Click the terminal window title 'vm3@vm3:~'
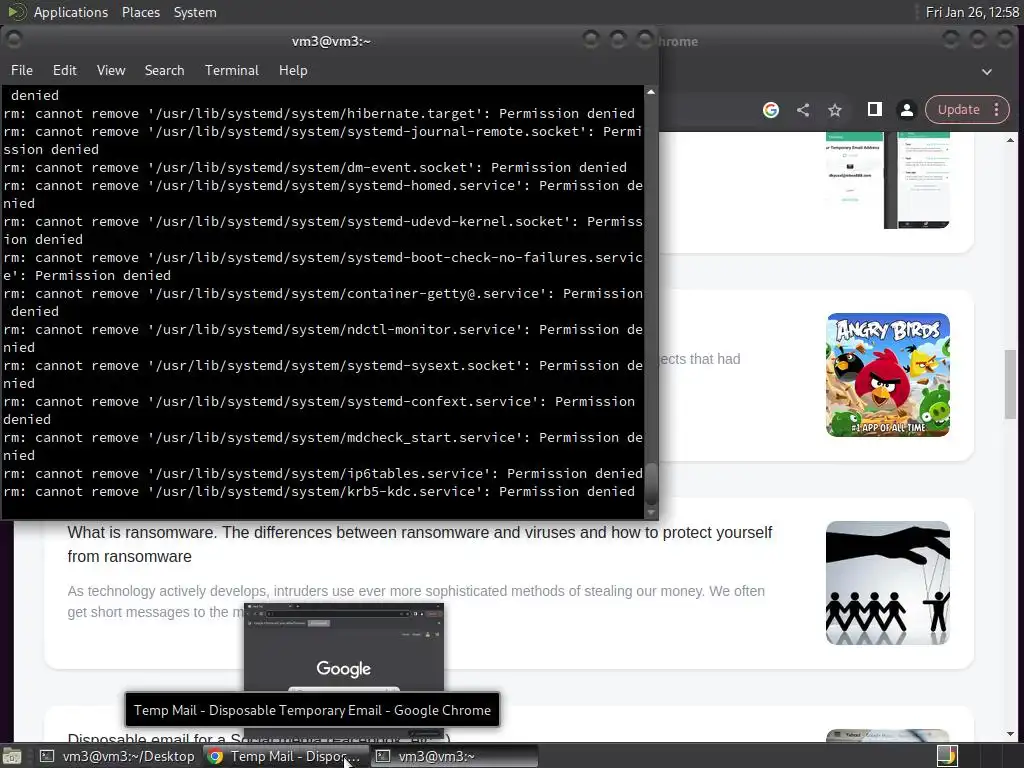This screenshot has height=768, width=1024. 331,41
